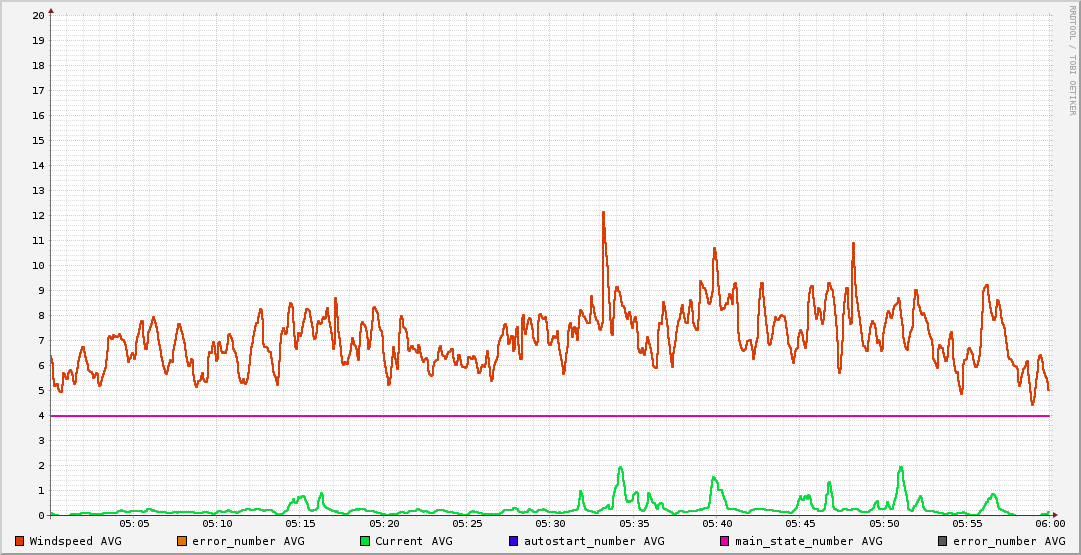Click the 05:30 time axis label
1081x555 pixels.
550,523
